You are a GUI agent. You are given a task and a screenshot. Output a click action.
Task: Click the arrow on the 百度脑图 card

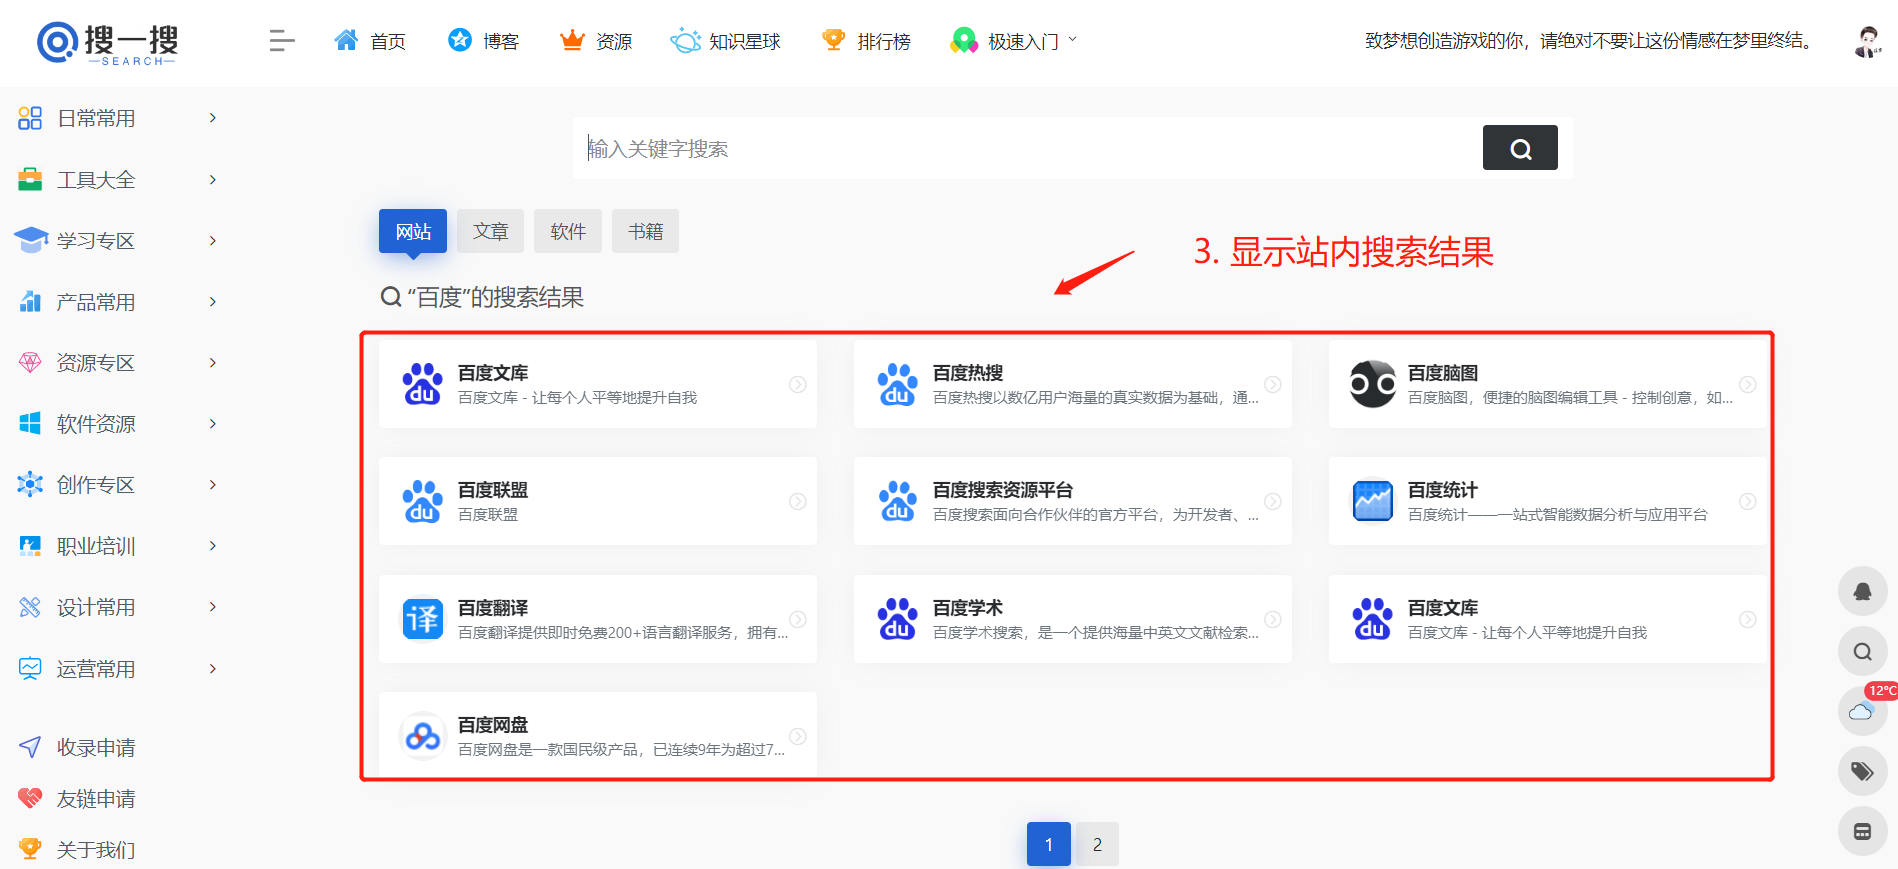pyautogui.click(x=1748, y=384)
